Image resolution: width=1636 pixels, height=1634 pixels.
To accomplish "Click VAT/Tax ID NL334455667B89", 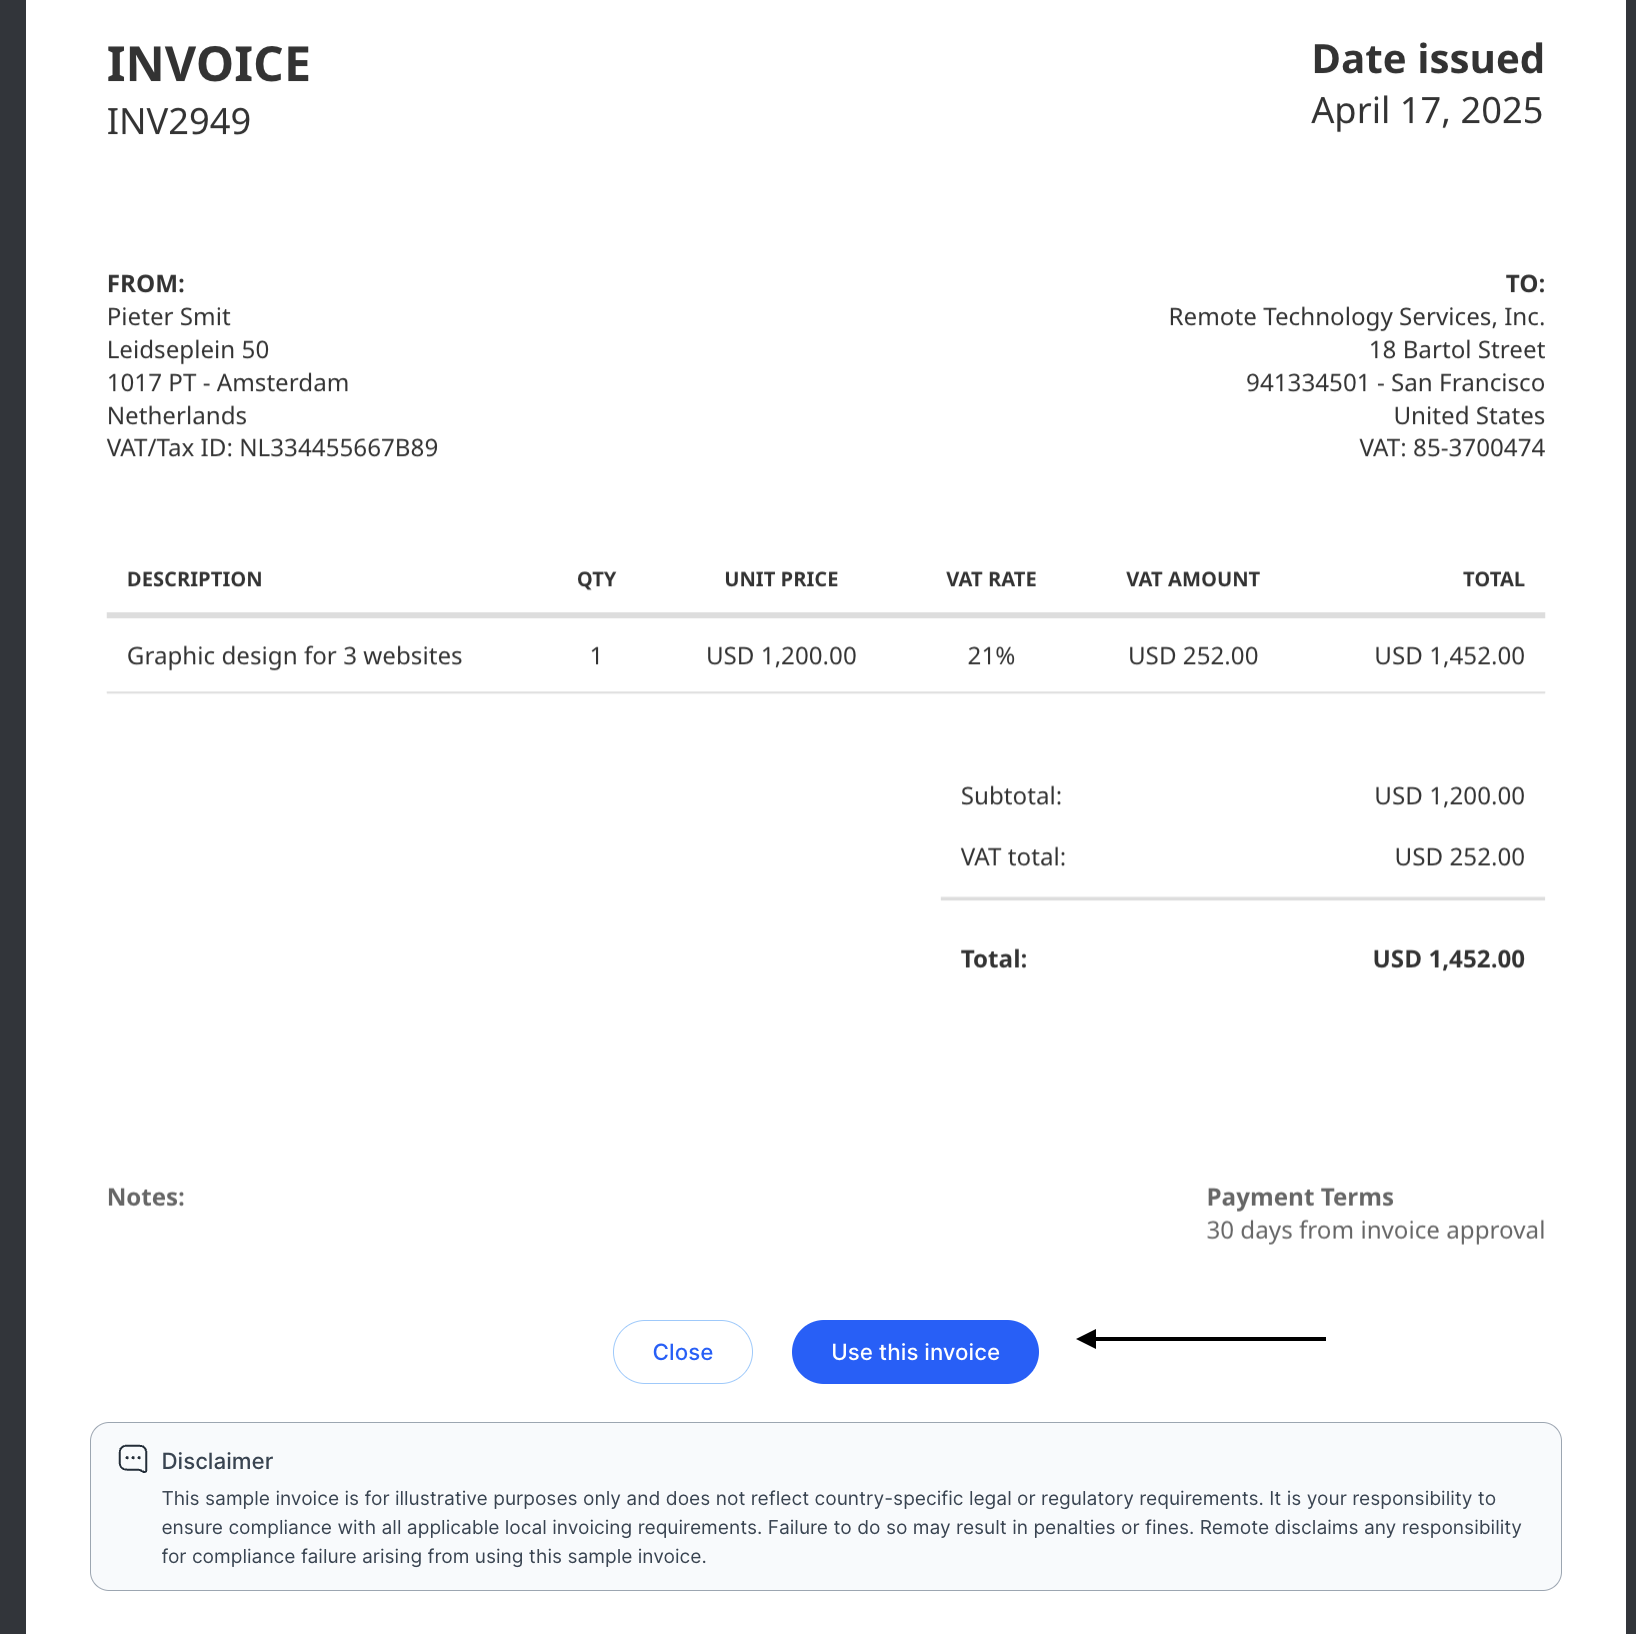I will [272, 448].
